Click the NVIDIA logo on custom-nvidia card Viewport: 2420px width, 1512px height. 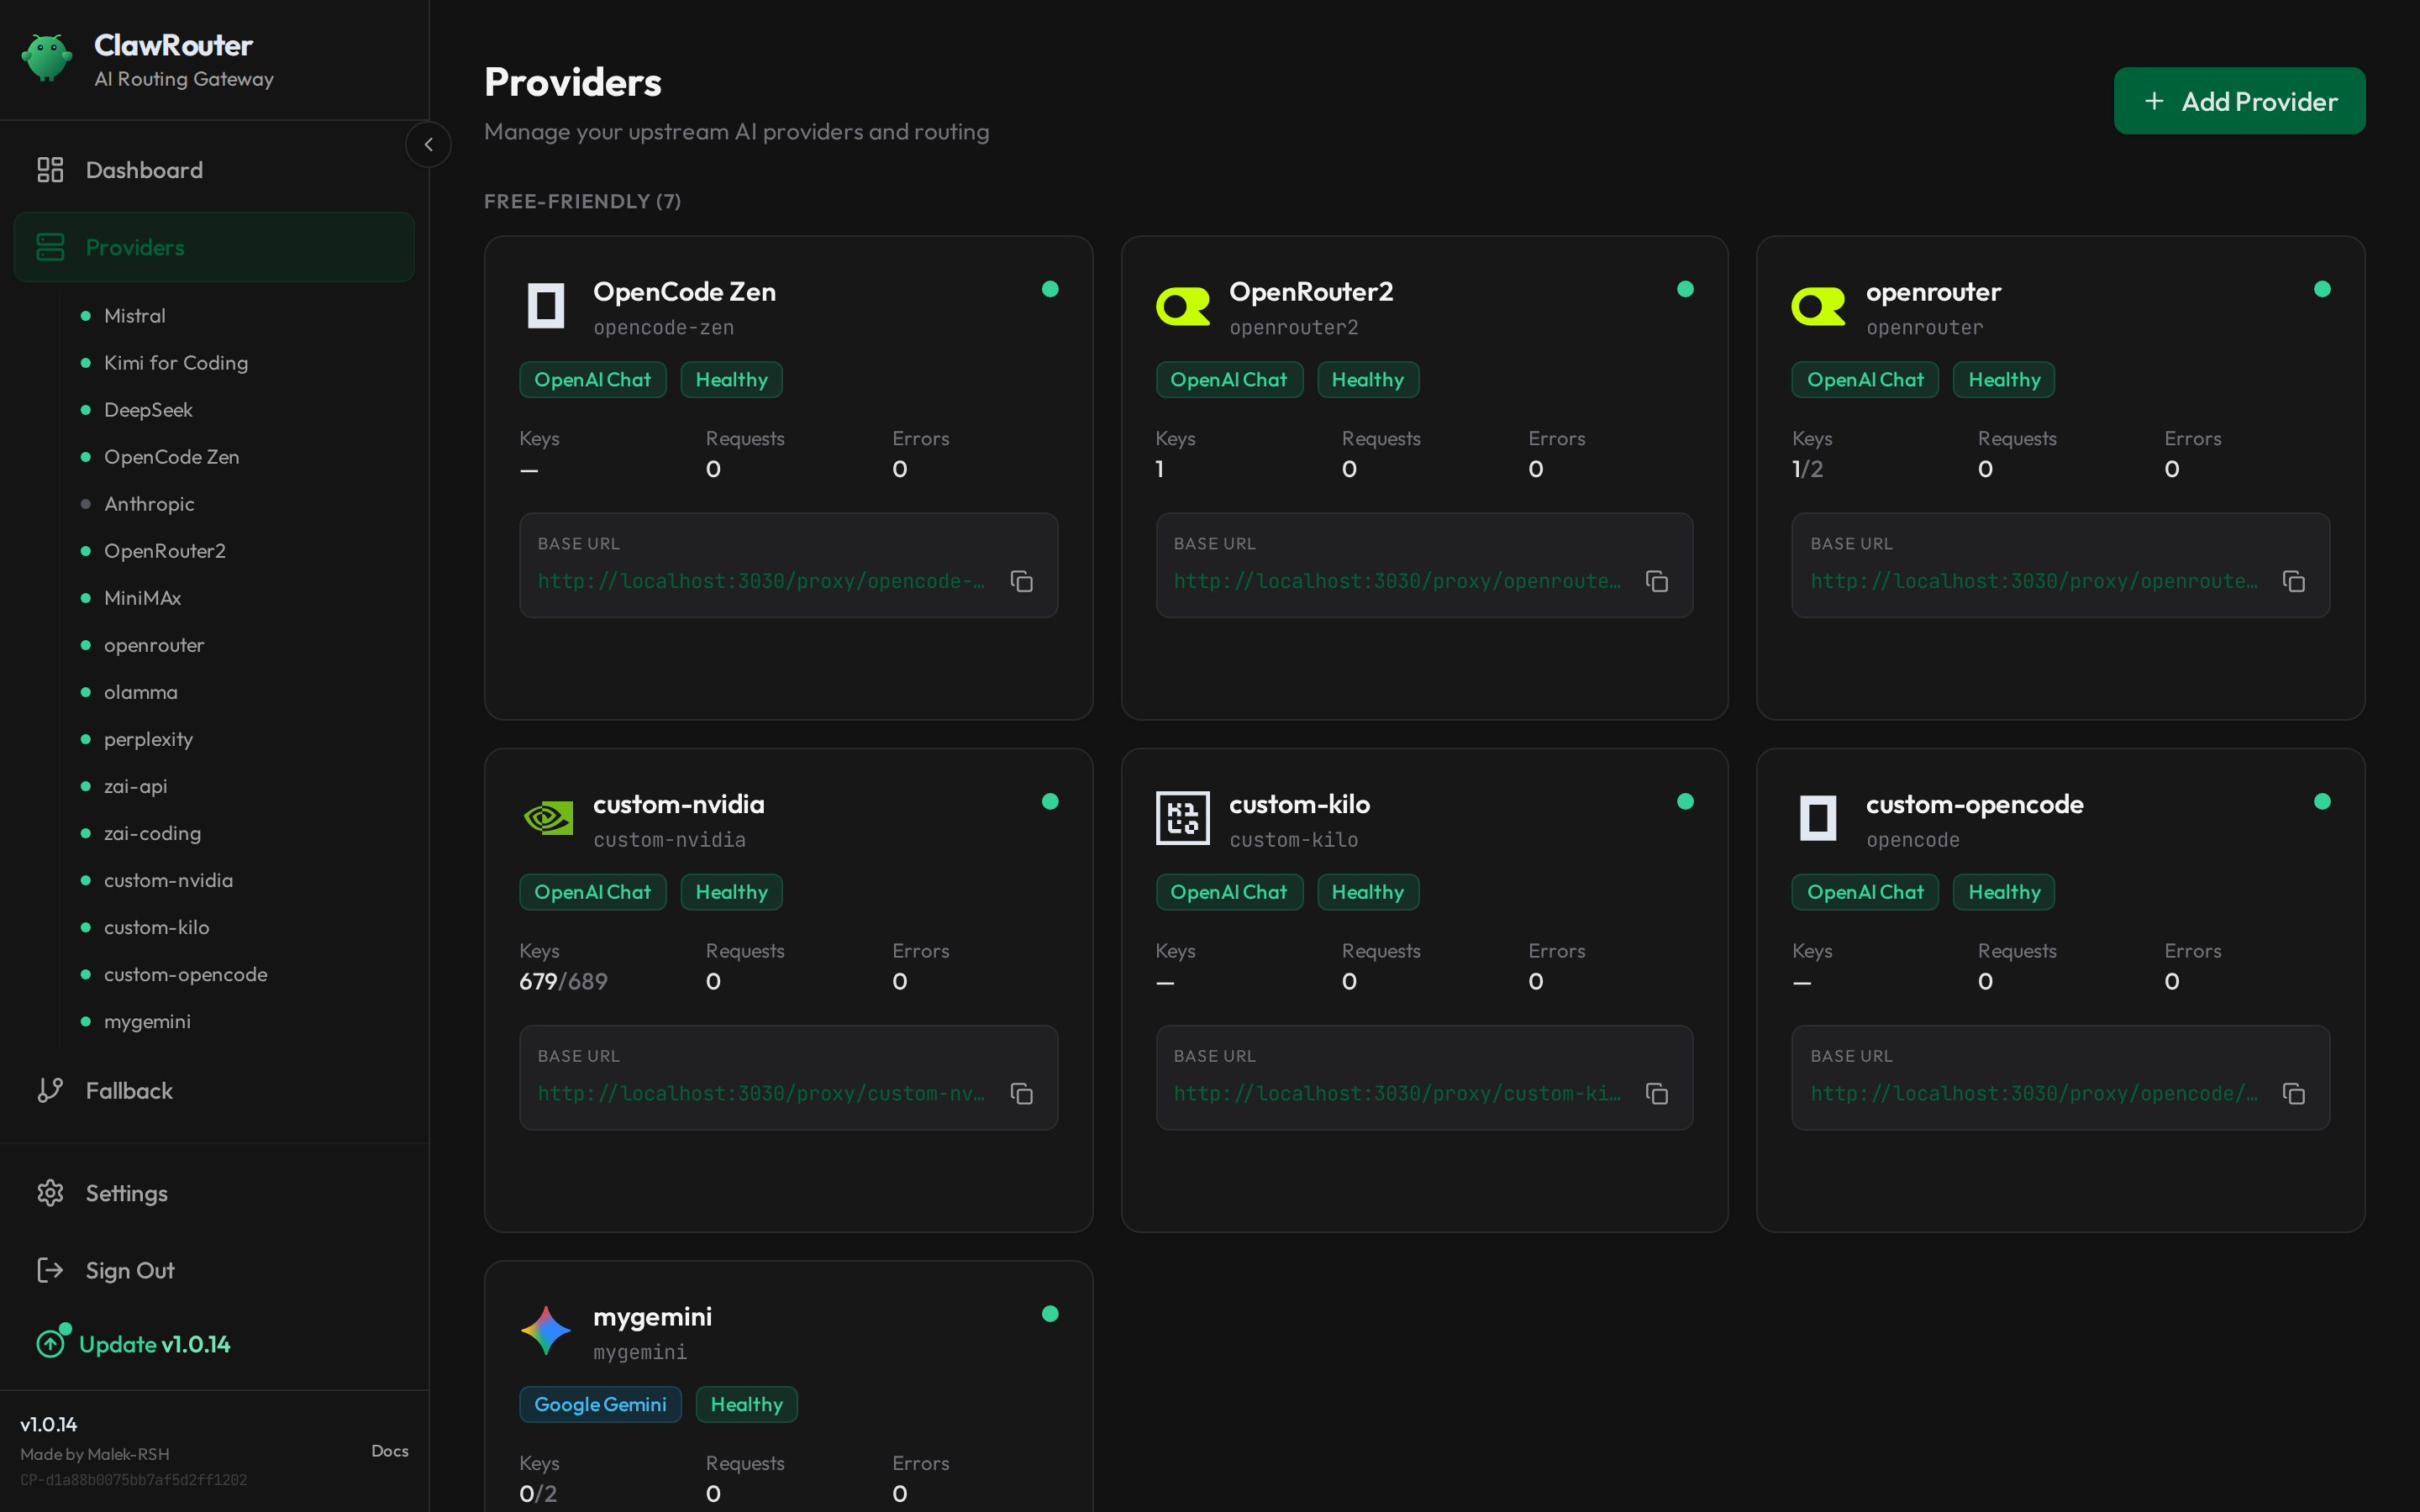pos(546,818)
